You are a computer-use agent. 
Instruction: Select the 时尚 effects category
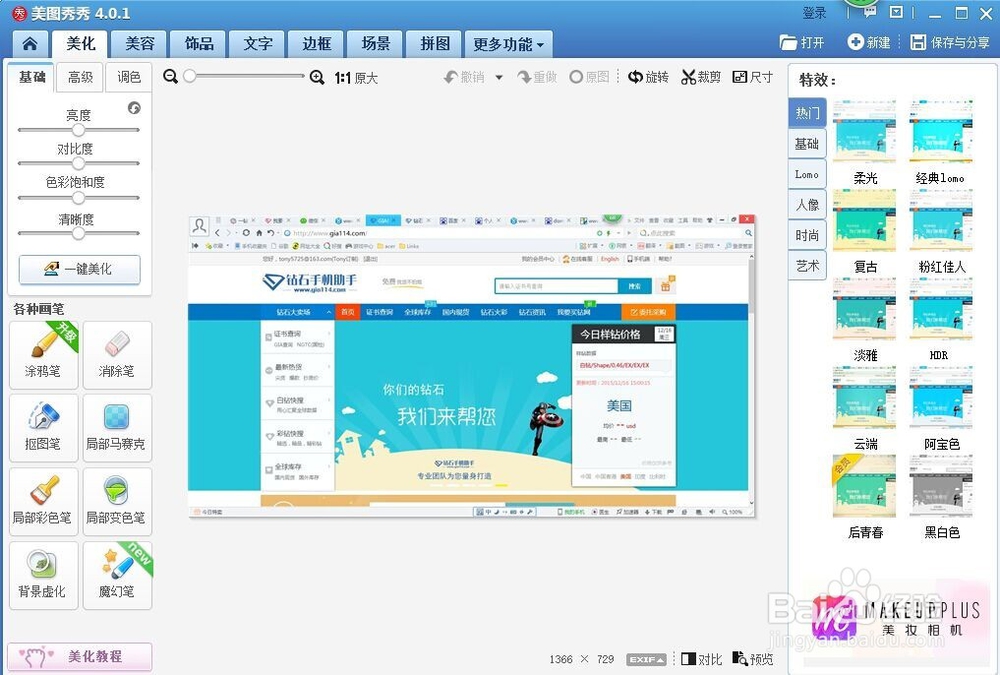[x=807, y=235]
